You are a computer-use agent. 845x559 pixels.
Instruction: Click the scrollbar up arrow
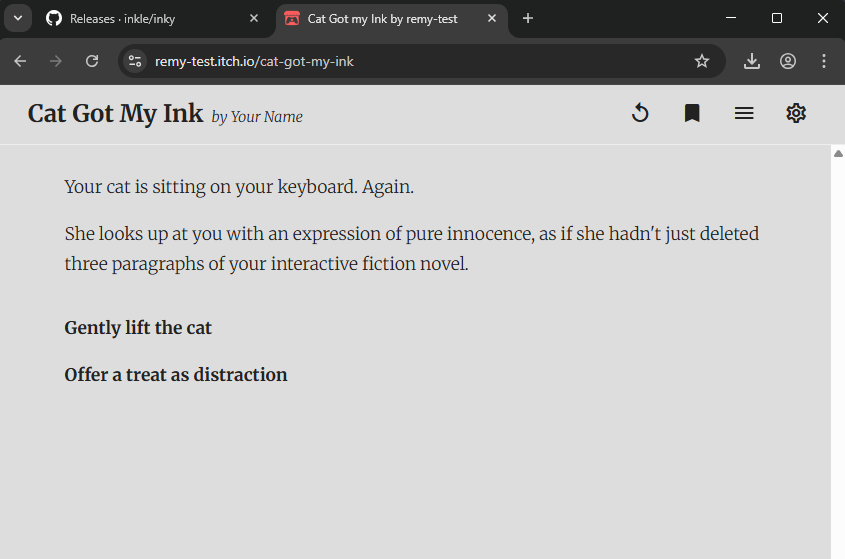[838, 153]
